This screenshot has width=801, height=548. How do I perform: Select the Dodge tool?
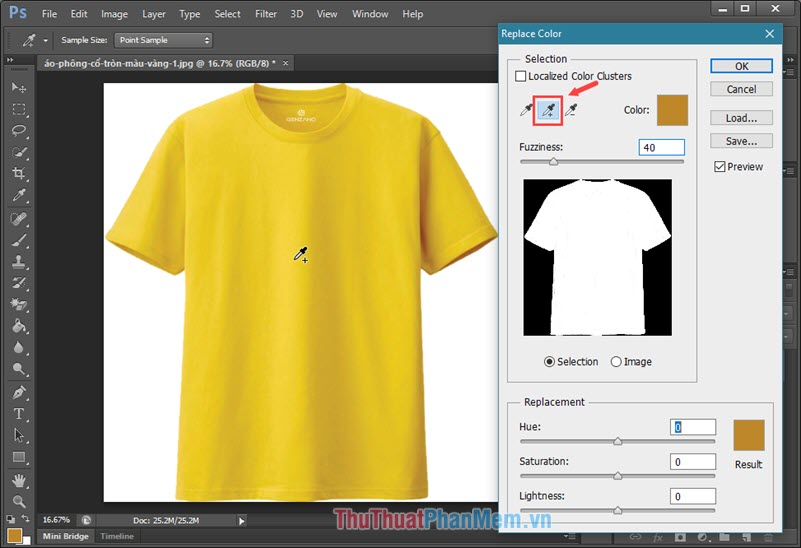19,369
